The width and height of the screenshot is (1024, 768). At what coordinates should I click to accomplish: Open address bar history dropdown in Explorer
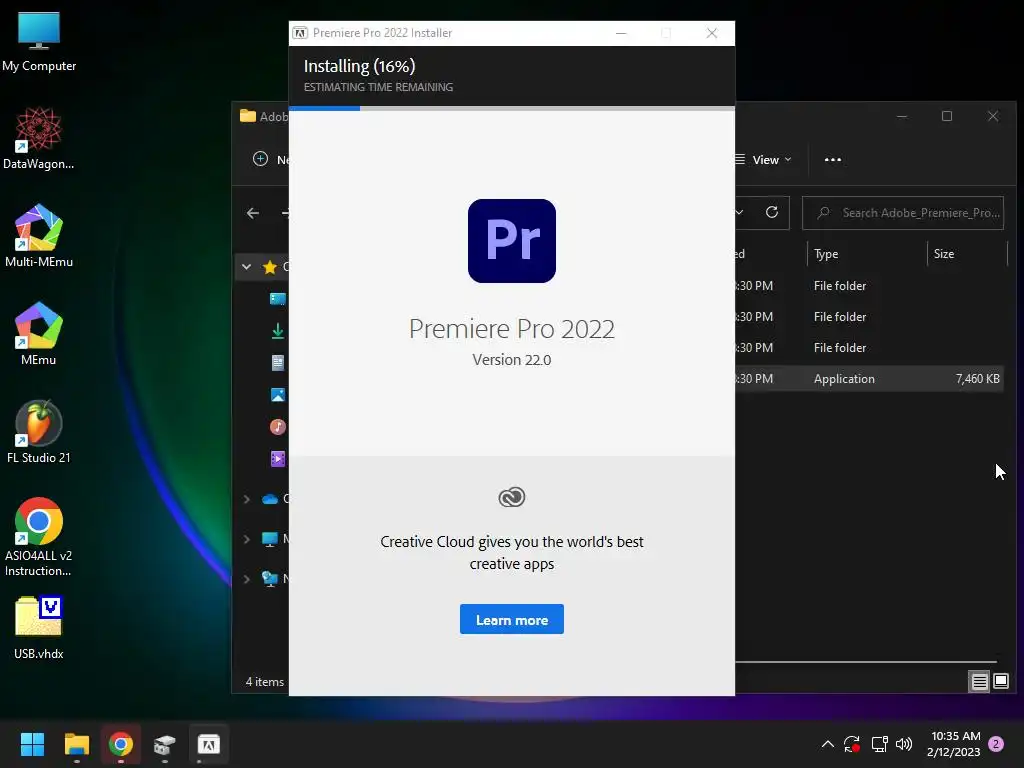point(740,213)
